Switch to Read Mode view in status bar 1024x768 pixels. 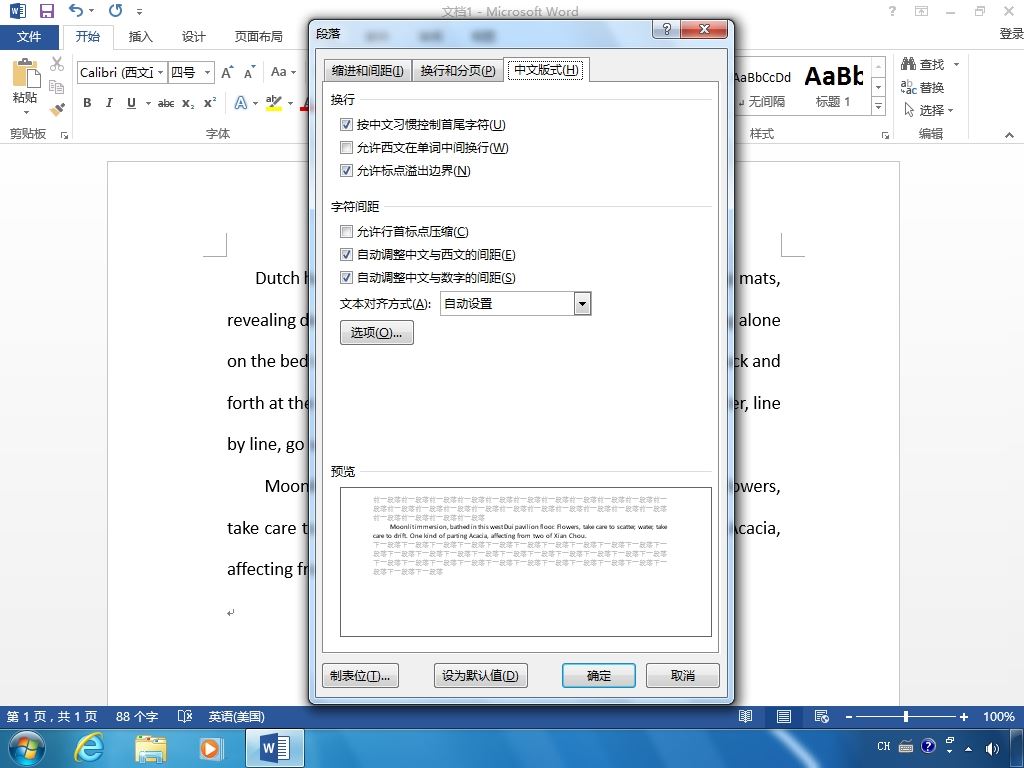coord(746,716)
